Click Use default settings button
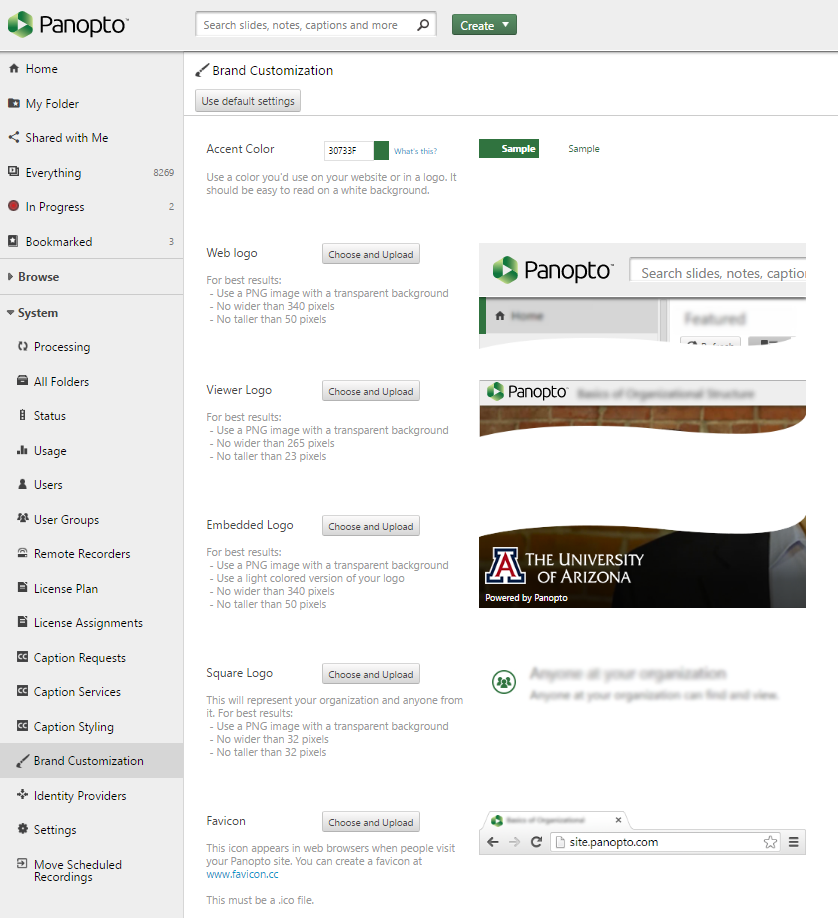 pos(248,101)
